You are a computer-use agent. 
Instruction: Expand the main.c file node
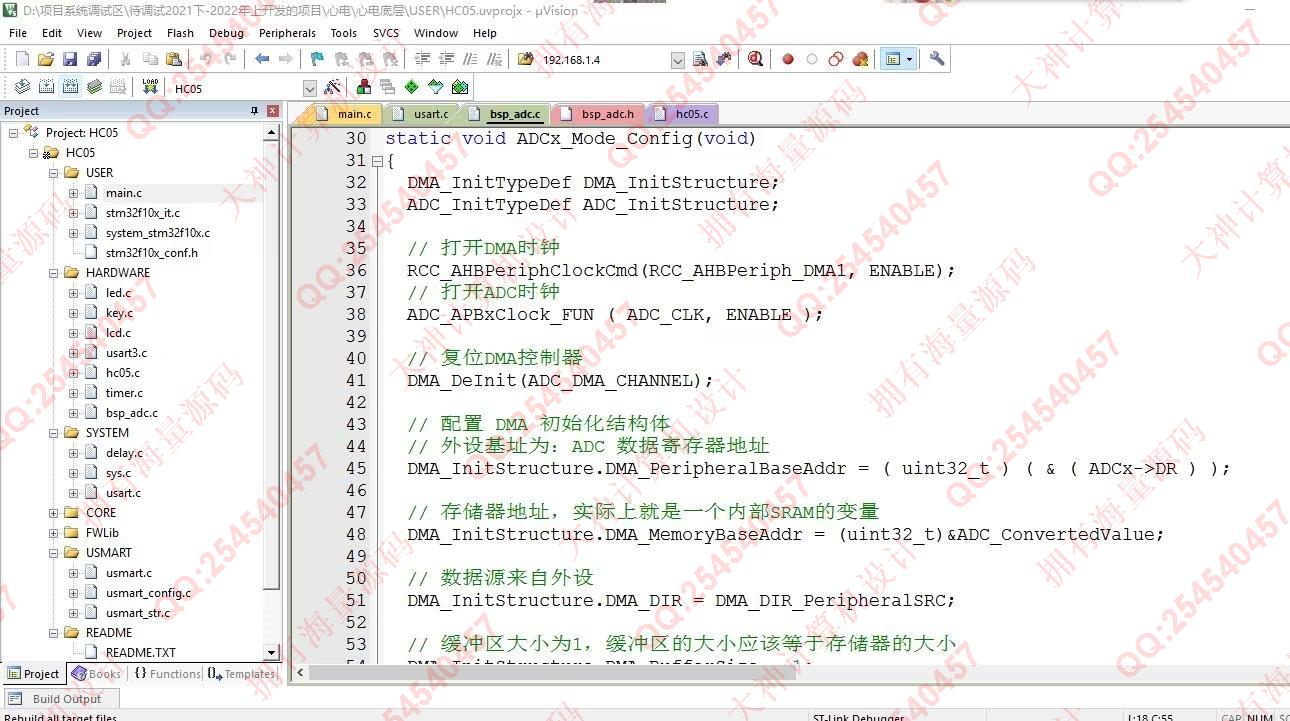(x=74, y=192)
